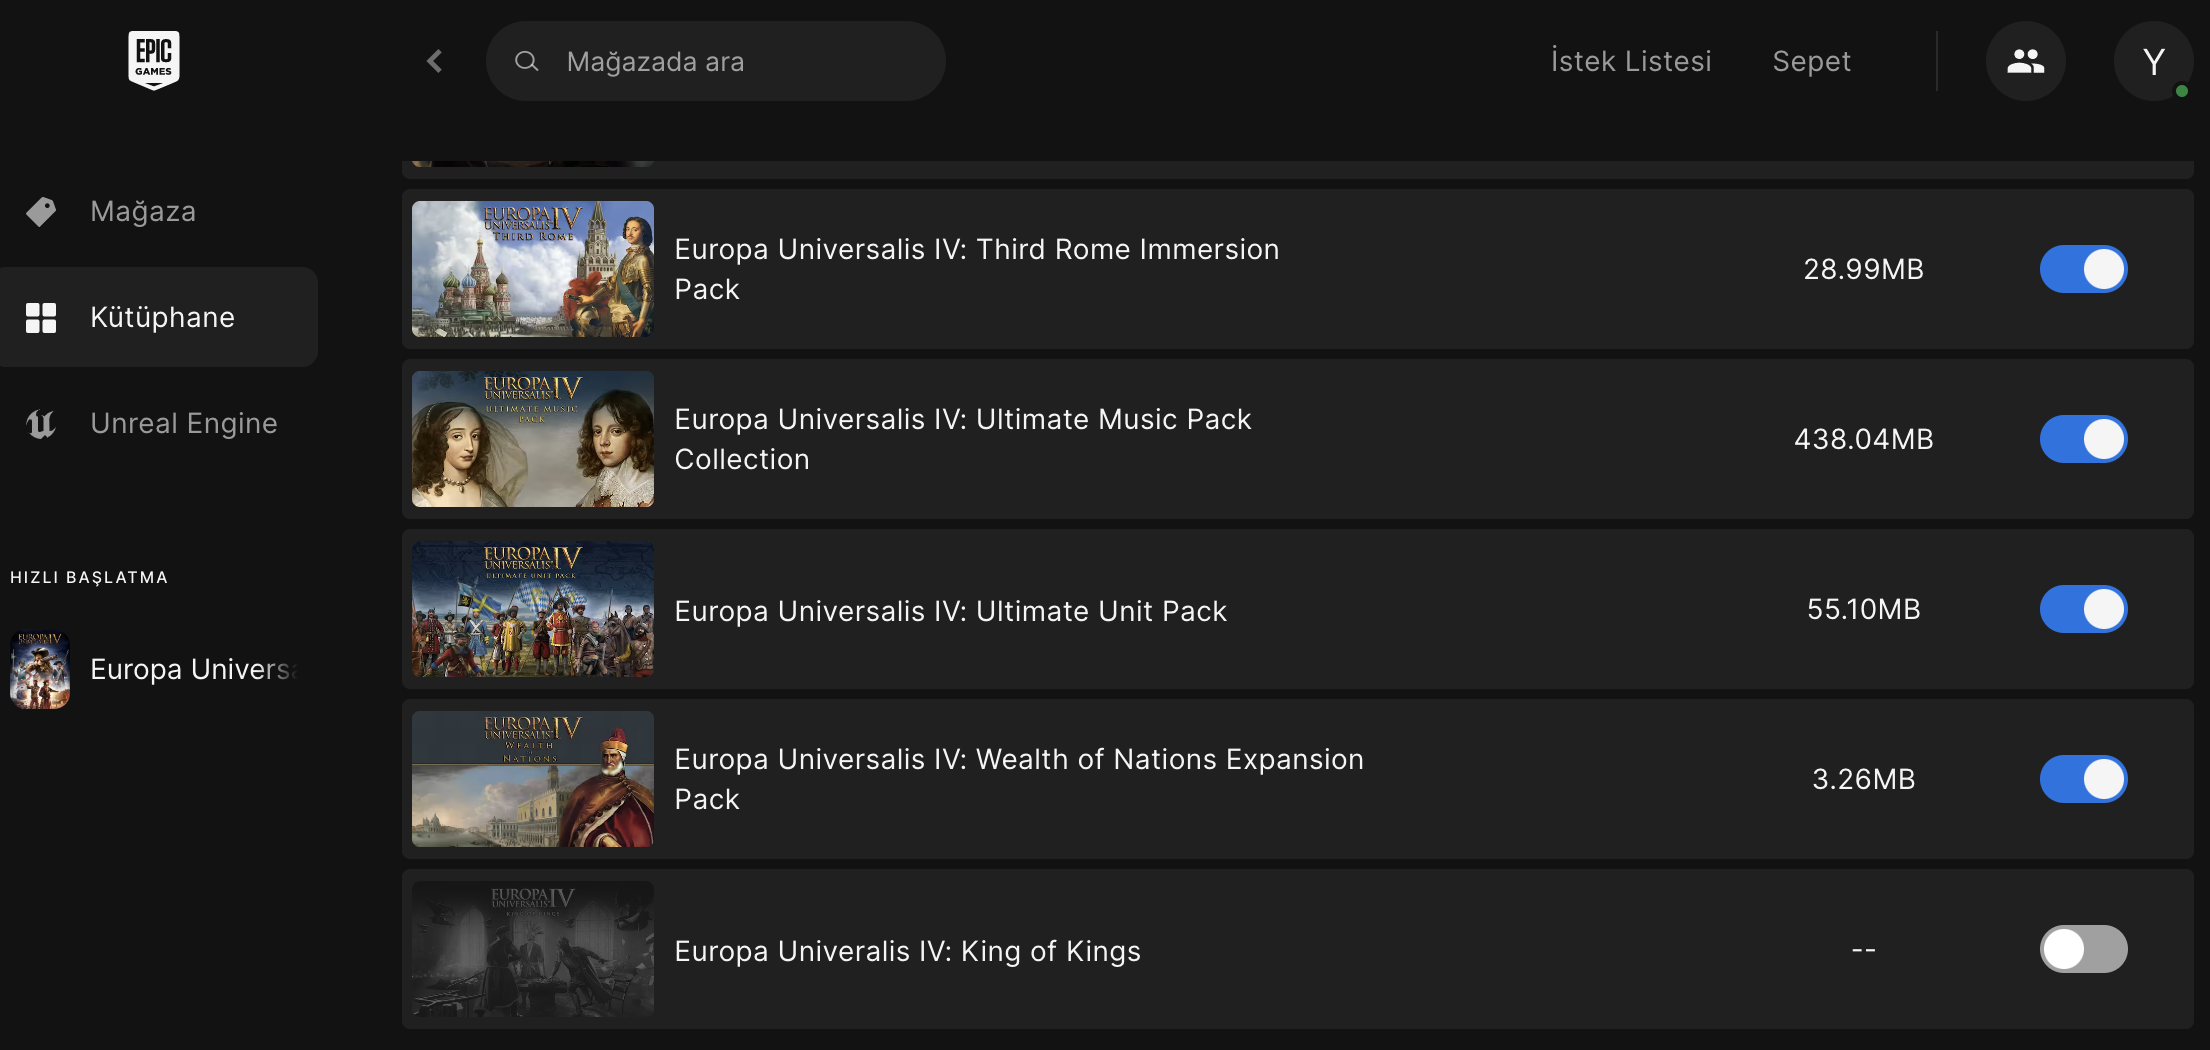Click the Epic Games logo

(x=154, y=60)
